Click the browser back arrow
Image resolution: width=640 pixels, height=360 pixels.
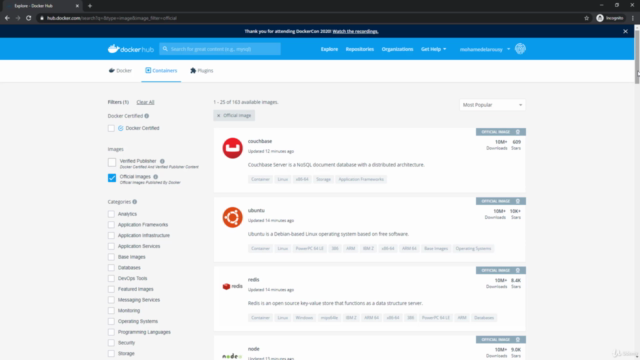pyautogui.click(x=7, y=18)
